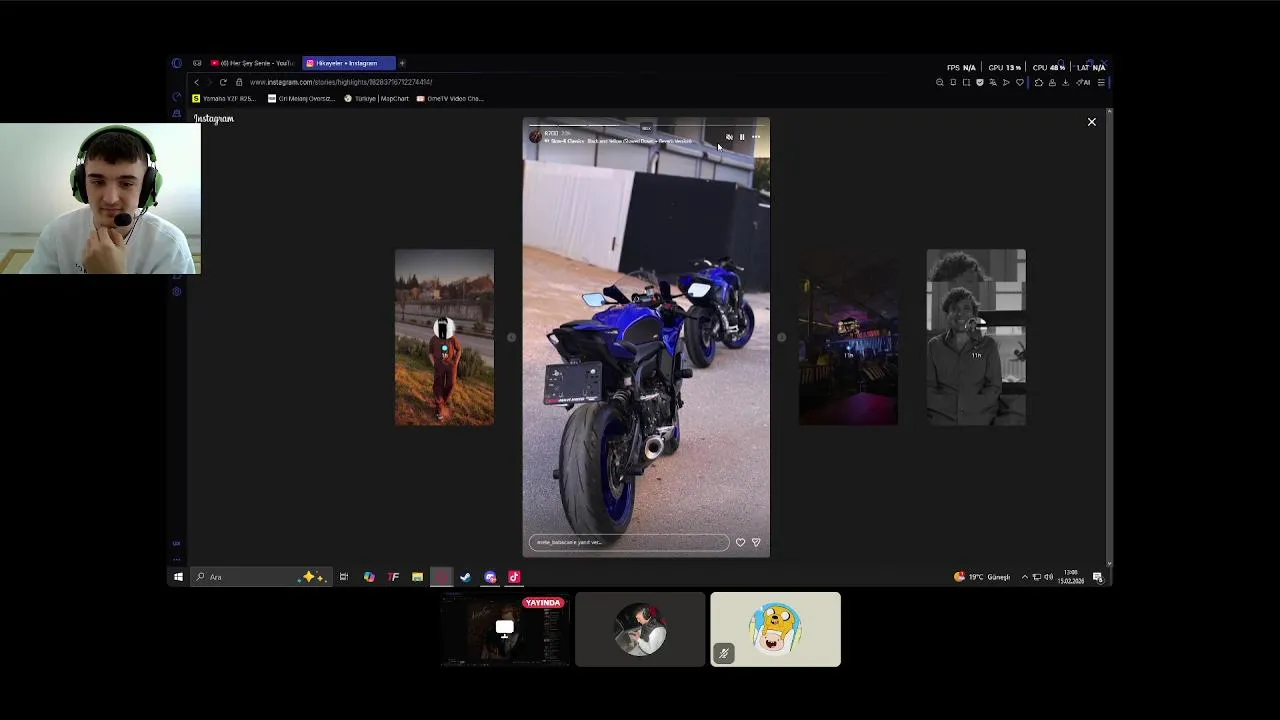Screen dimensions: 1280x720
Task: Select the middle participant avatar tile
Action: [x=640, y=629]
